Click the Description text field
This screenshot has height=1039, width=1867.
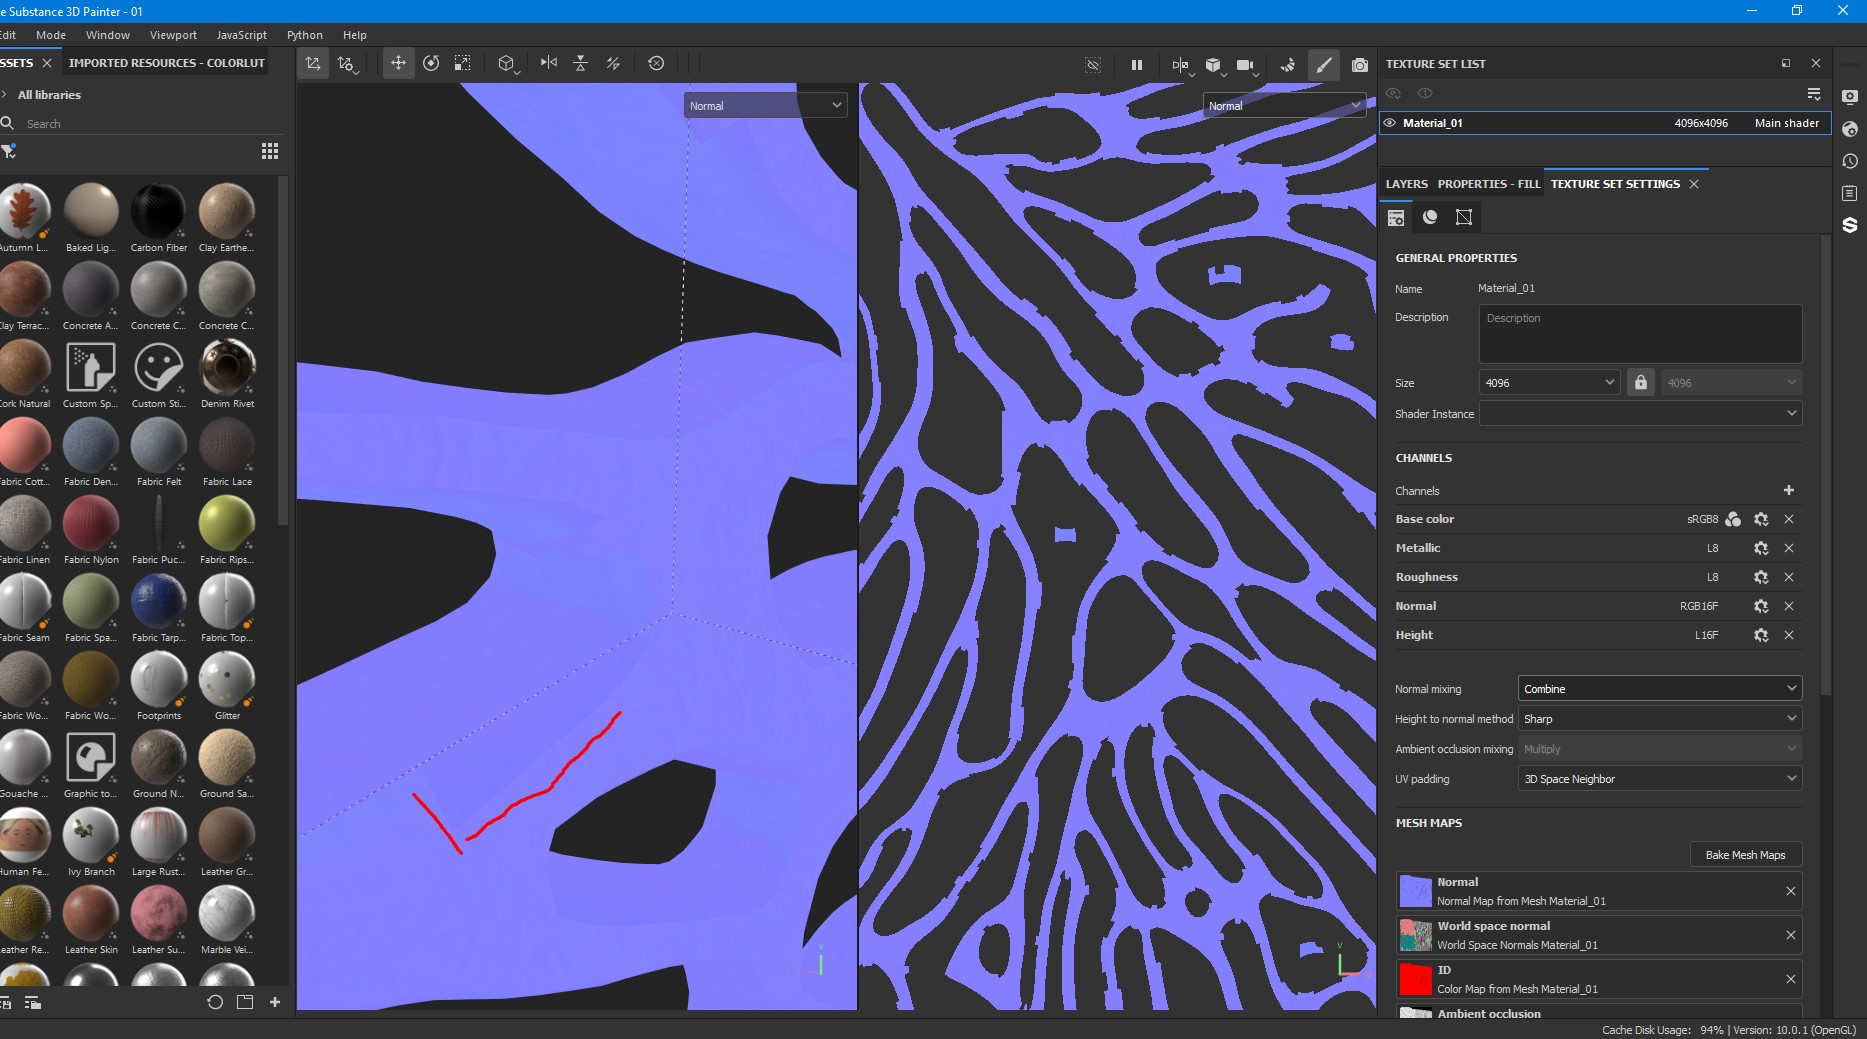click(1640, 334)
